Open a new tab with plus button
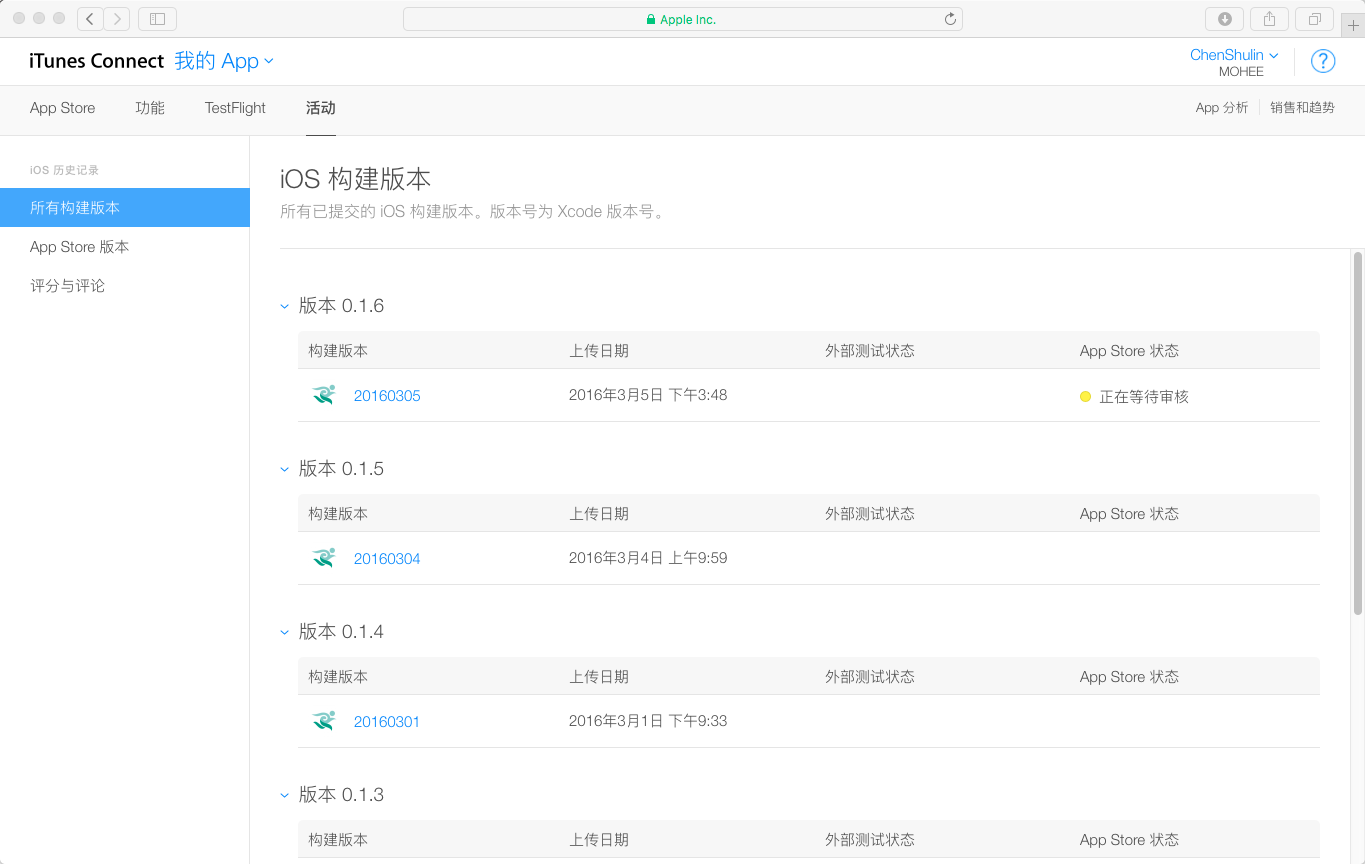Screen dimensions: 1365x864 [1353, 25]
